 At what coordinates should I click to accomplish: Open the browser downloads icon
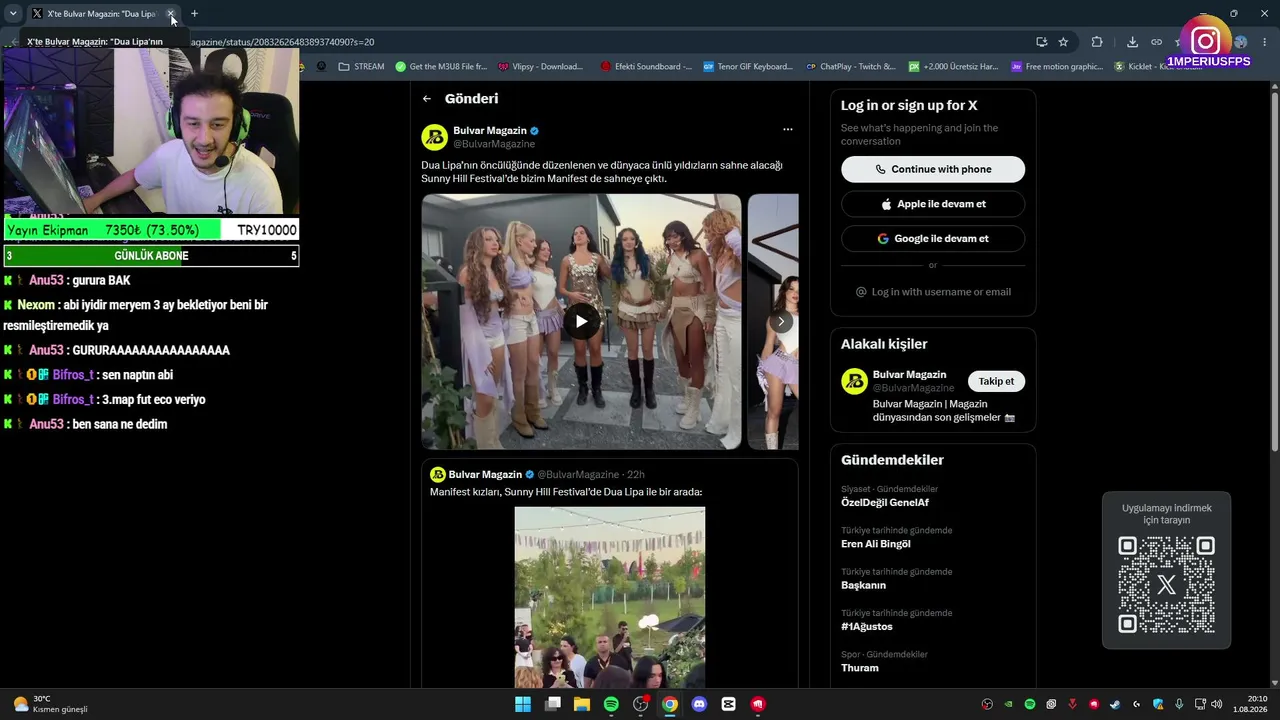point(1132,42)
